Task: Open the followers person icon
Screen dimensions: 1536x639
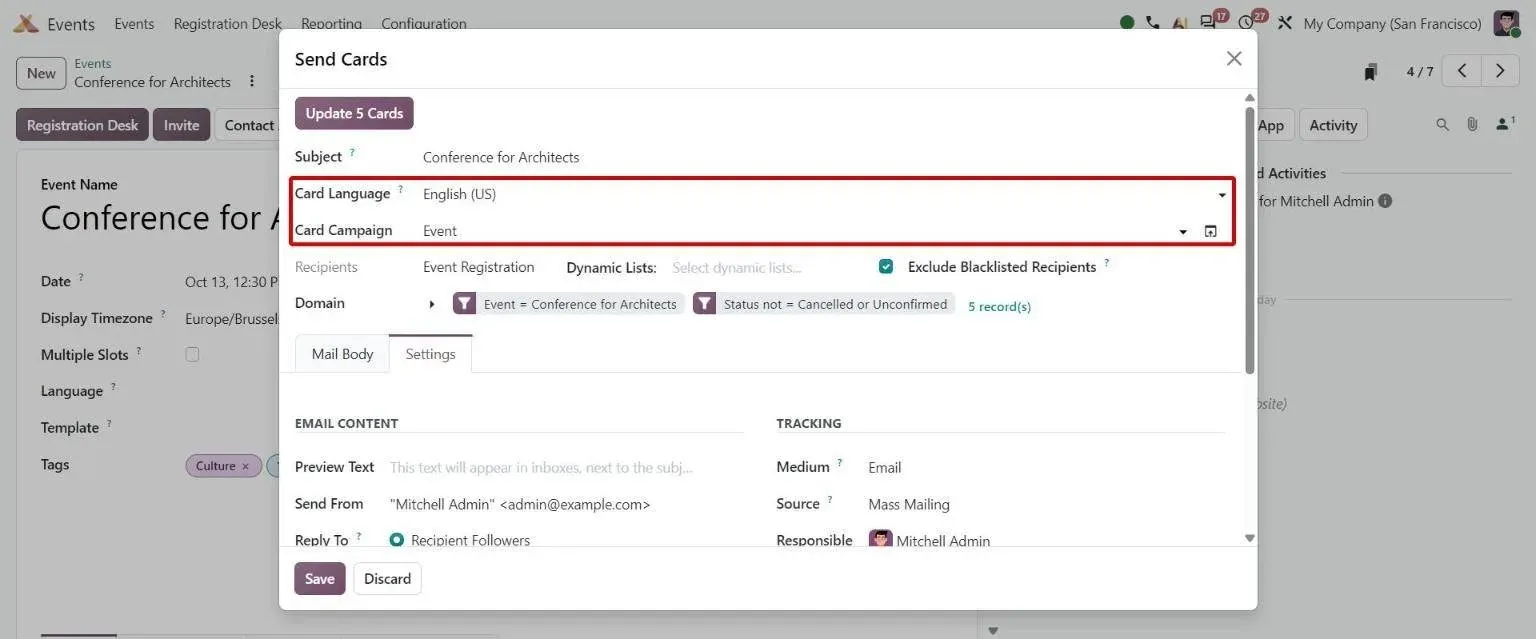Action: click(1505, 124)
